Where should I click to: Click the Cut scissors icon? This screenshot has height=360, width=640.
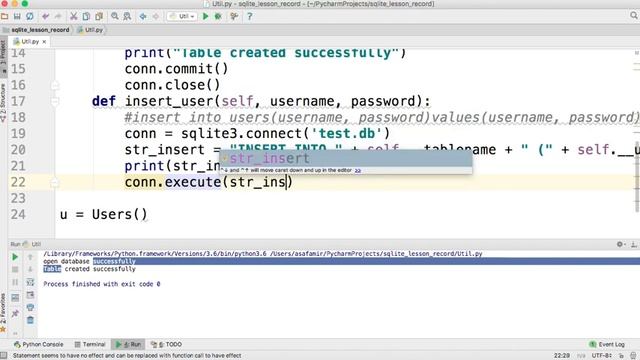[x=73, y=16]
